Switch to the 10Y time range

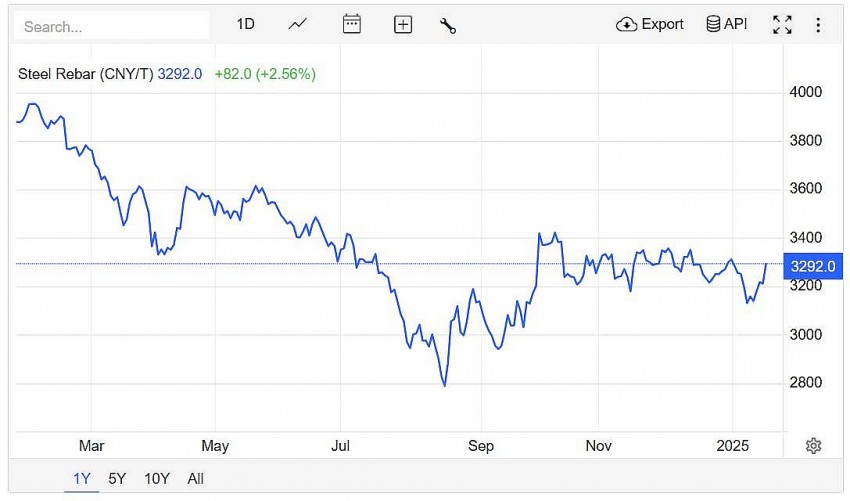point(156,479)
